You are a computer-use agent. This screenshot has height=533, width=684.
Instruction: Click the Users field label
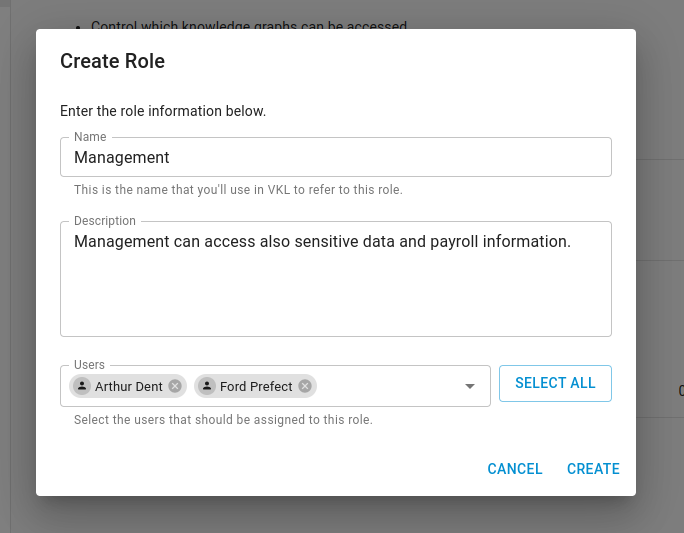pyautogui.click(x=89, y=365)
